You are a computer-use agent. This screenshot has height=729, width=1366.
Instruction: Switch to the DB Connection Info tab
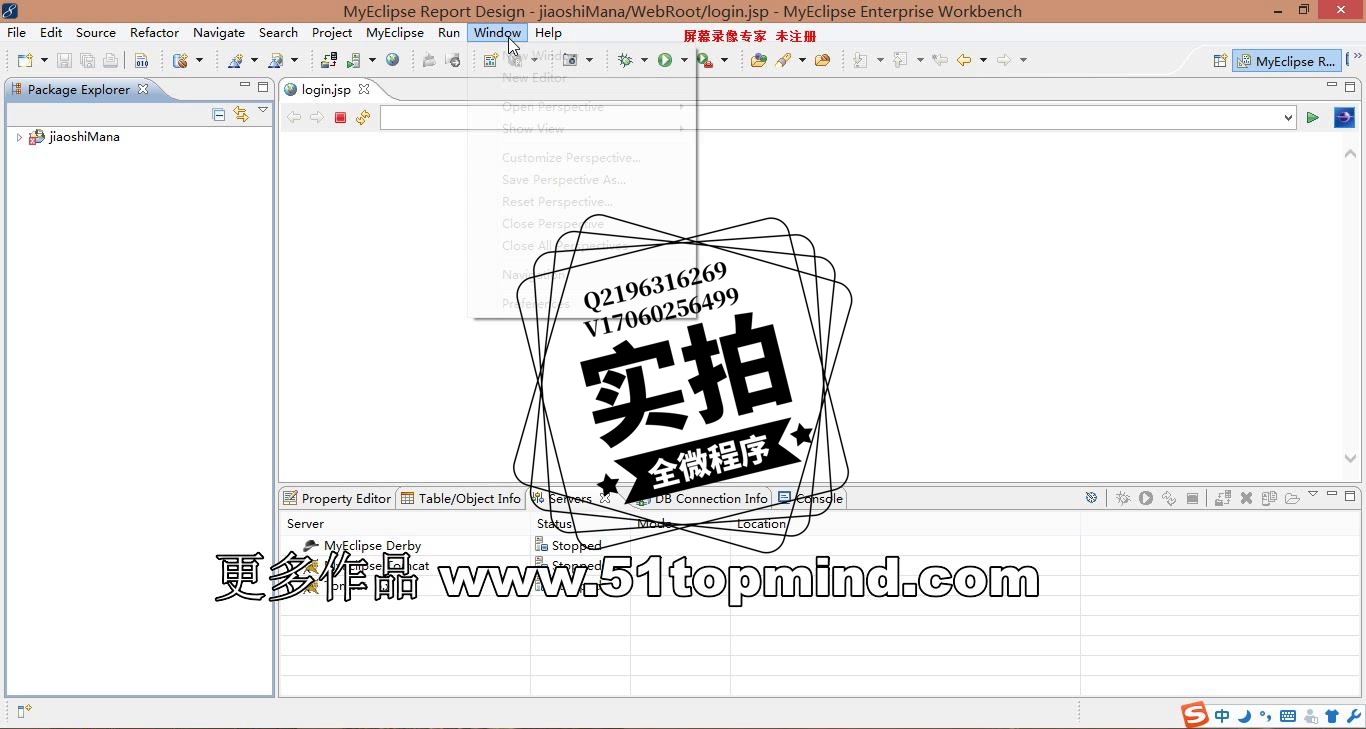coord(702,498)
